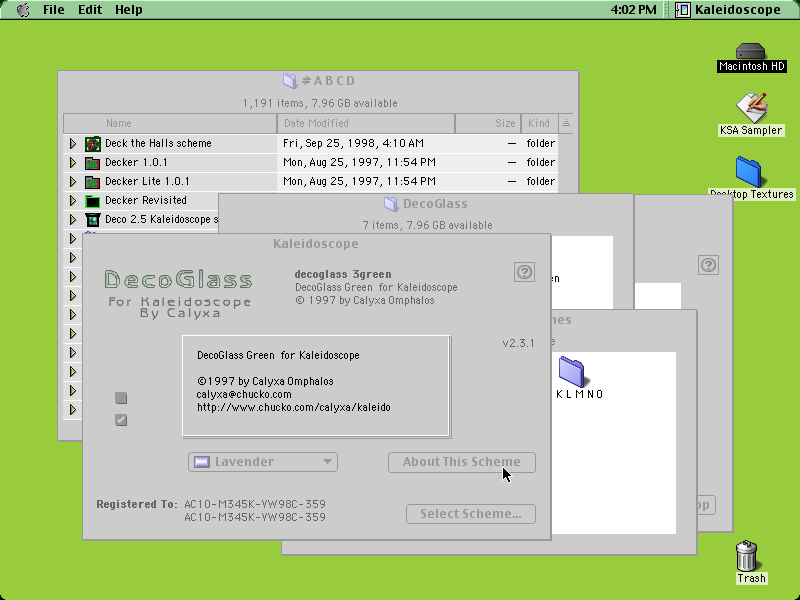This screenshot has height=600, width=800.
Task: Open the Help menu
Action: (129, 10)
